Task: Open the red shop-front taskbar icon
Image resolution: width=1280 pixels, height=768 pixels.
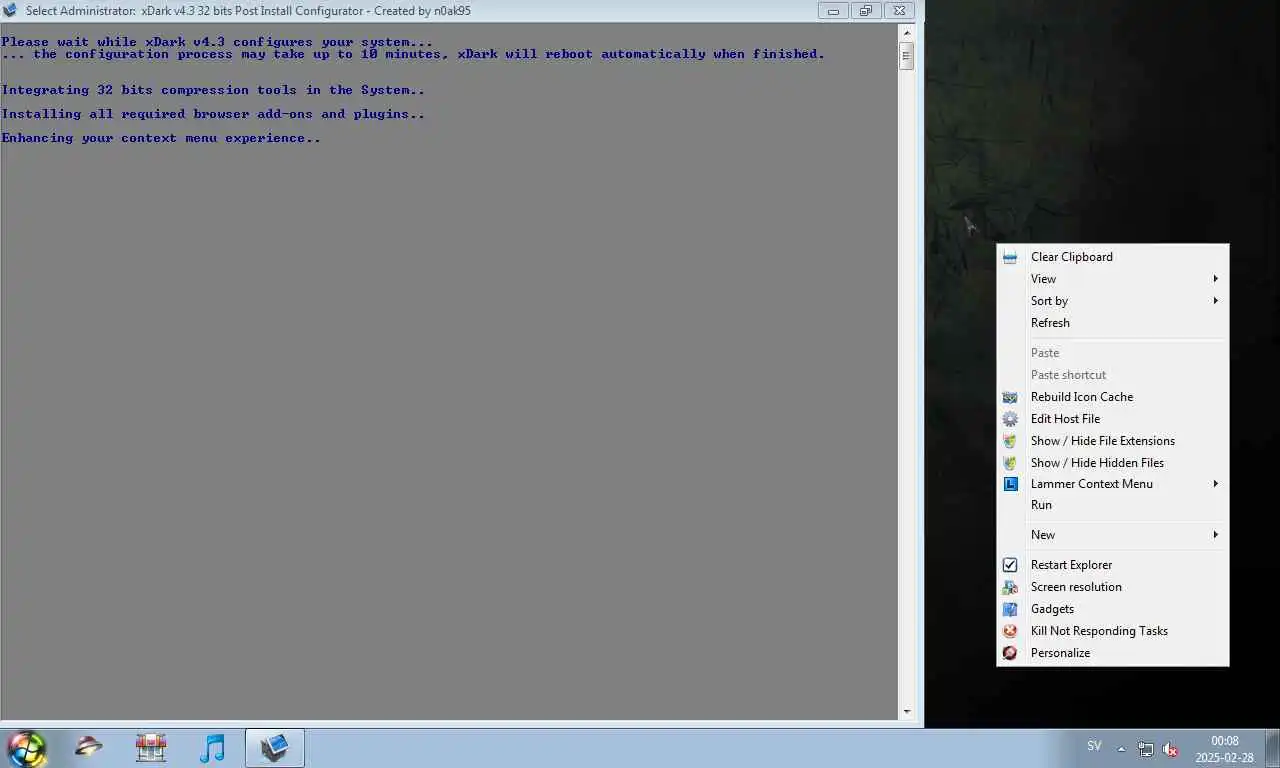Action: coord(151,747)
